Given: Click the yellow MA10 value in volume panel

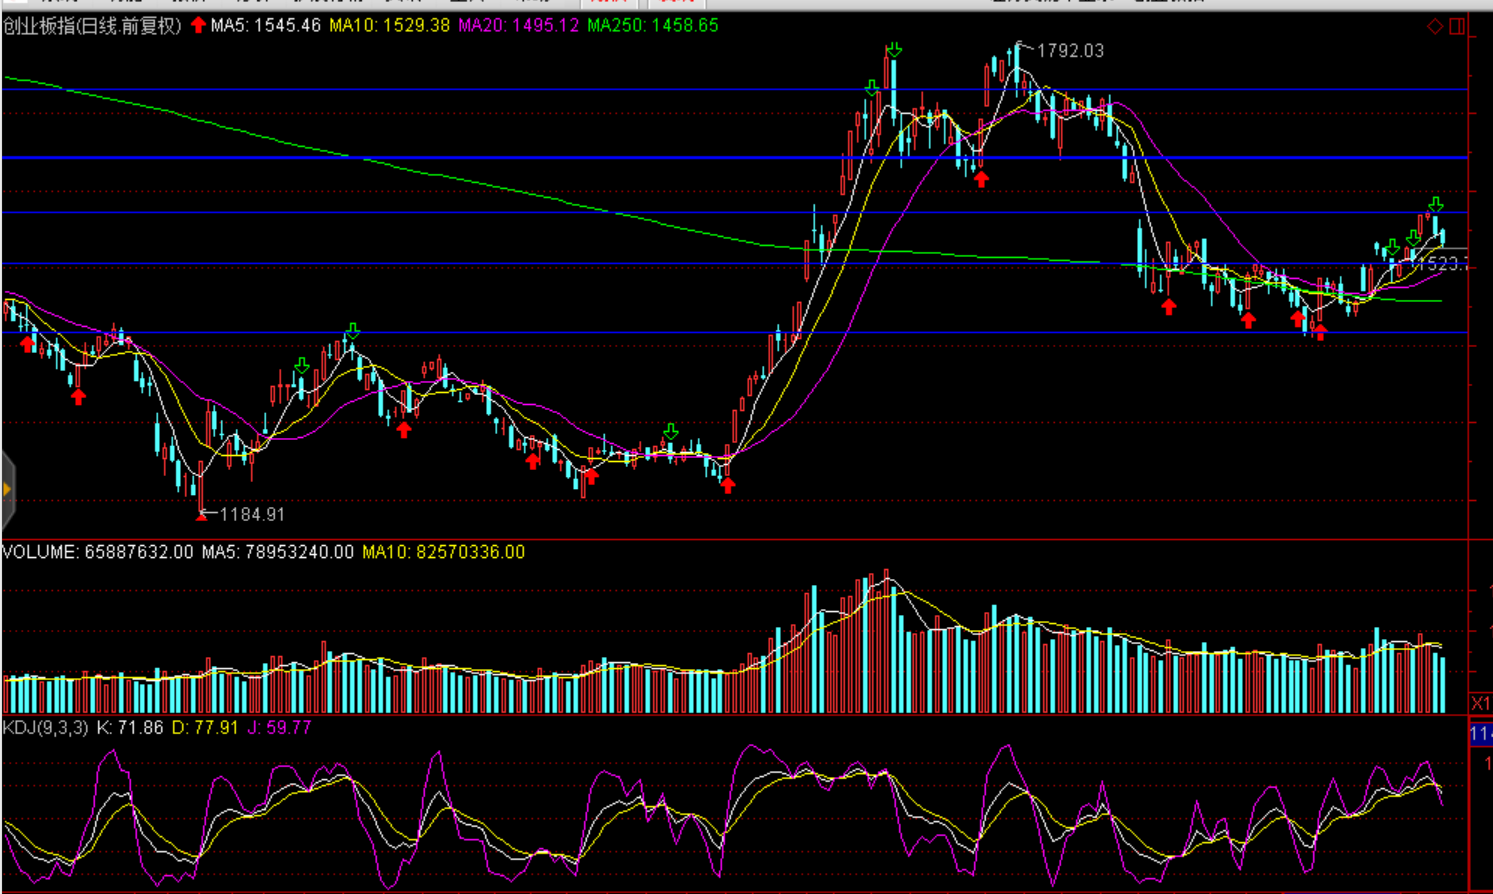Looking at the screenshot, I should pos(443,552).
